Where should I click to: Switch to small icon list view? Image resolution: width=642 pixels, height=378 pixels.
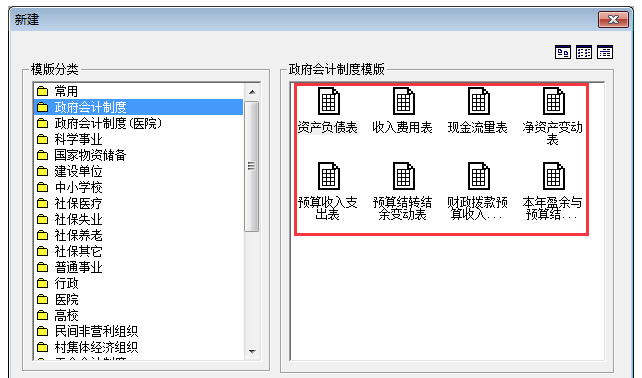click(x=584, y=52)
